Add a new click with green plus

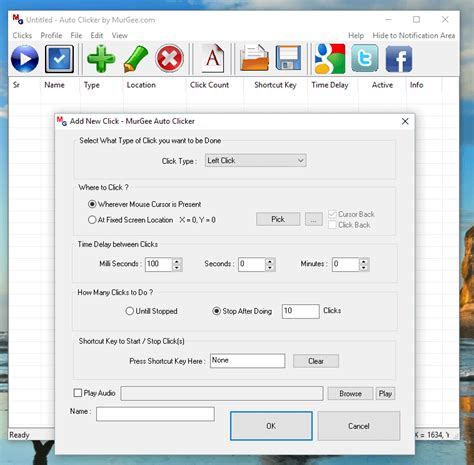(101, 59)
